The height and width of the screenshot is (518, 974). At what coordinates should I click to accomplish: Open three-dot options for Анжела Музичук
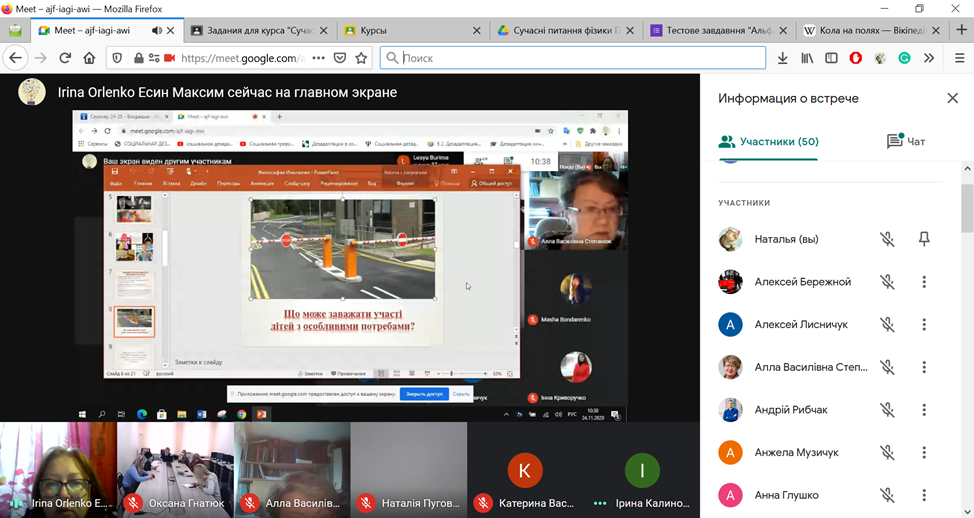[x=924, y=453]
